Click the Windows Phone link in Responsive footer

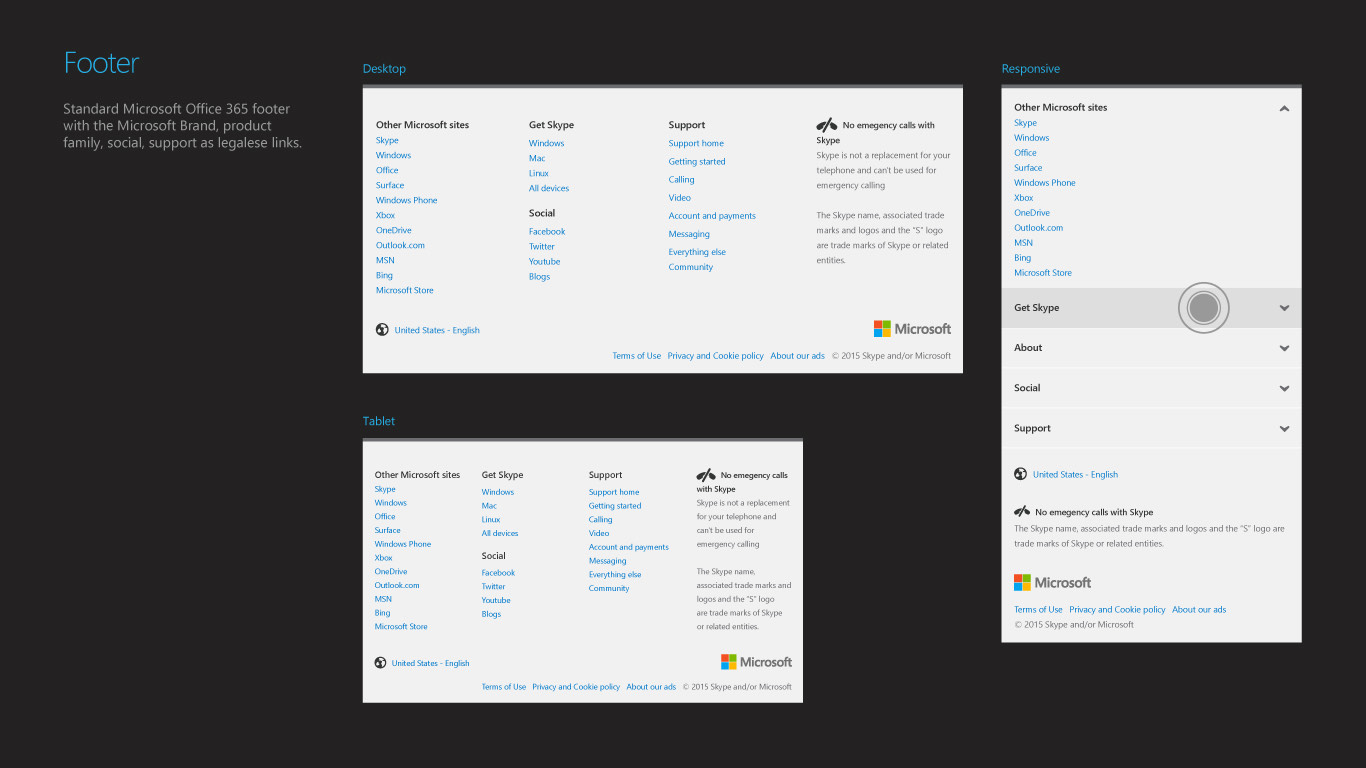[1044, 183]
